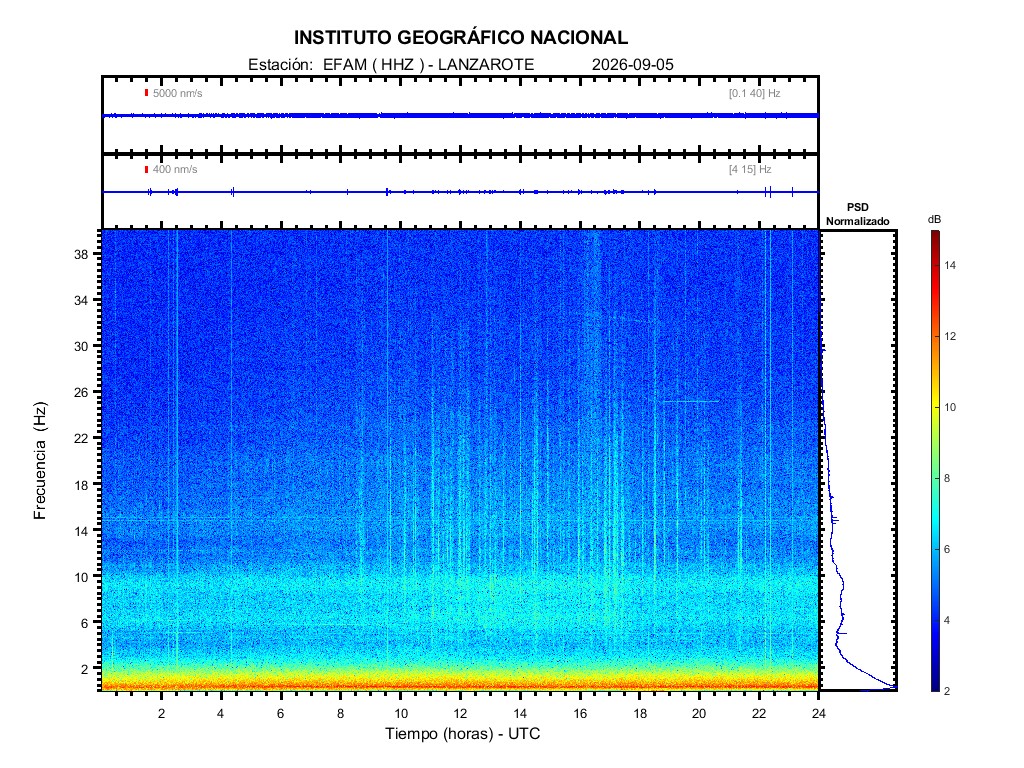Click the horizontal 25 Hz line near hour 20

click(x=690, y=401)
